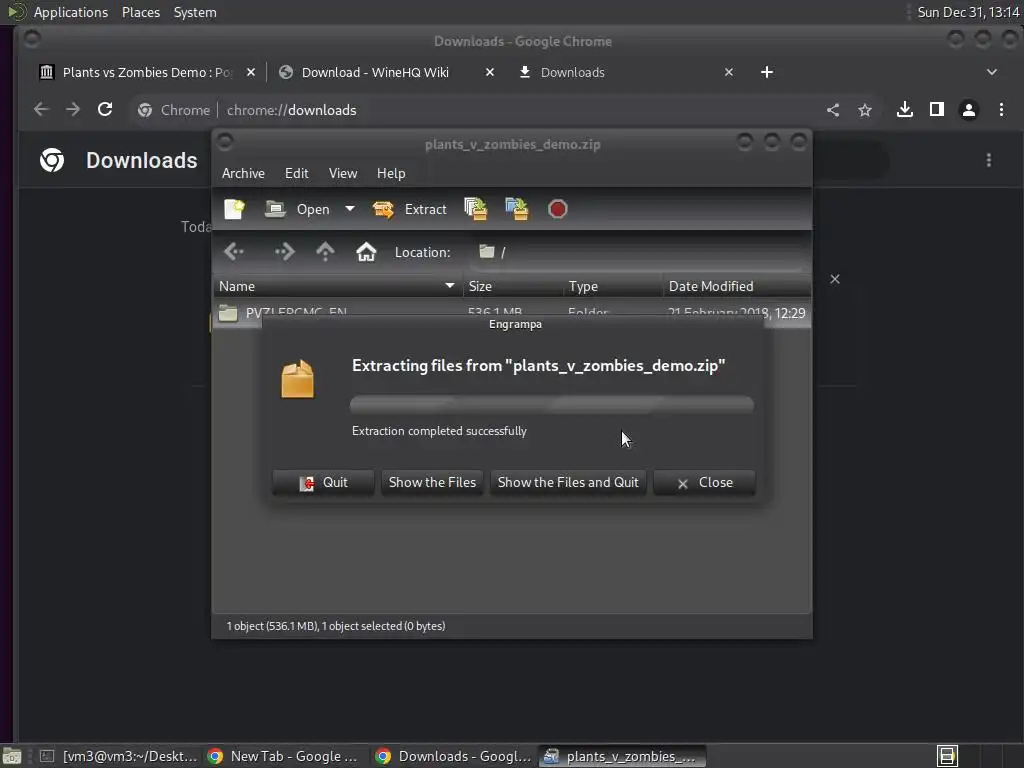Click the extraction progress bar
Screen dimensions: 1024x768
point(552,405)
